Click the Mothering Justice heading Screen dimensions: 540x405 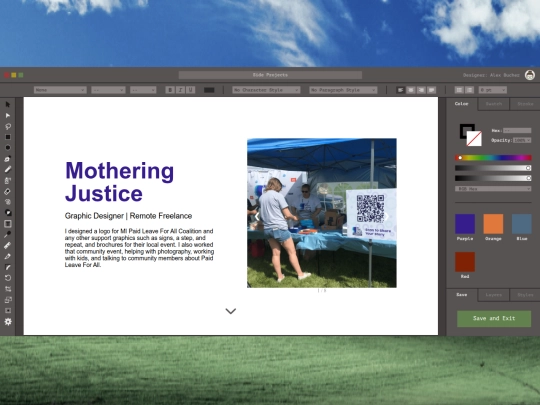120,182
